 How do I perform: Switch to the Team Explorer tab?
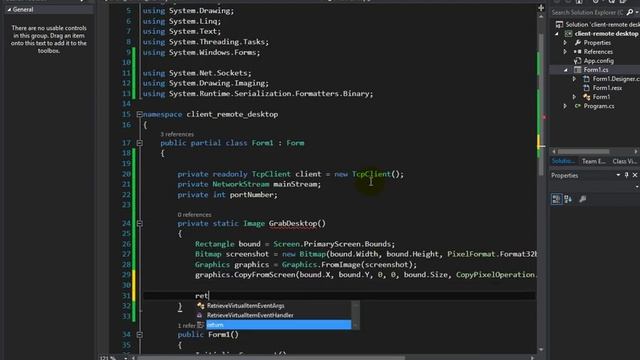pyautogui.click(x=593, y=161)
